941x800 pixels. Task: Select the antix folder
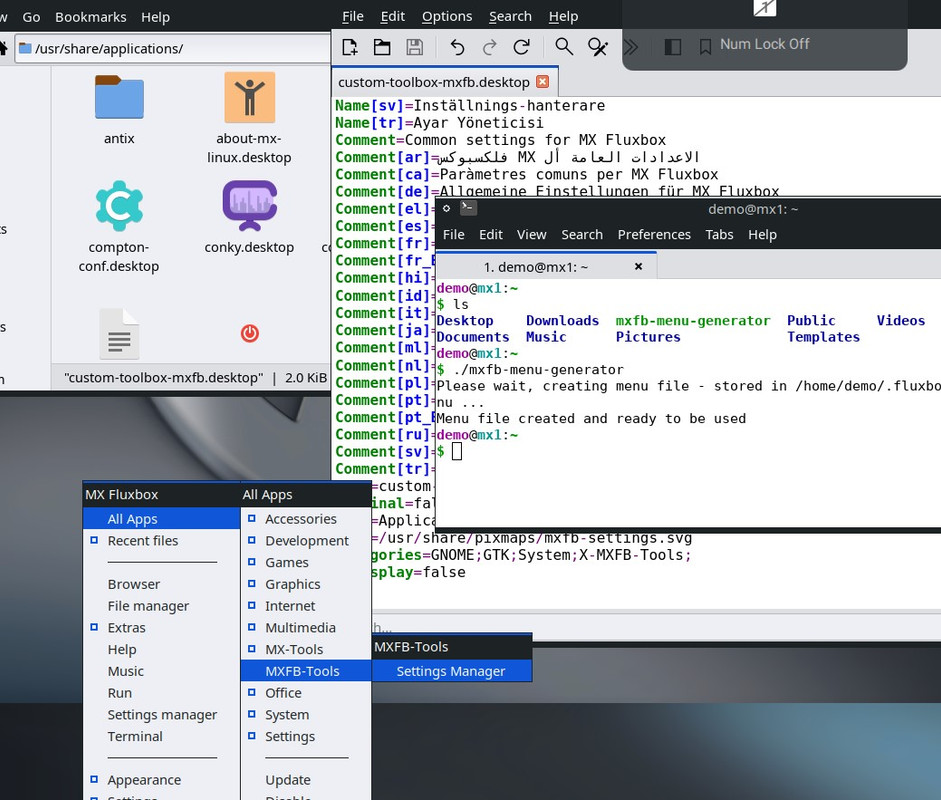(119, 98)
